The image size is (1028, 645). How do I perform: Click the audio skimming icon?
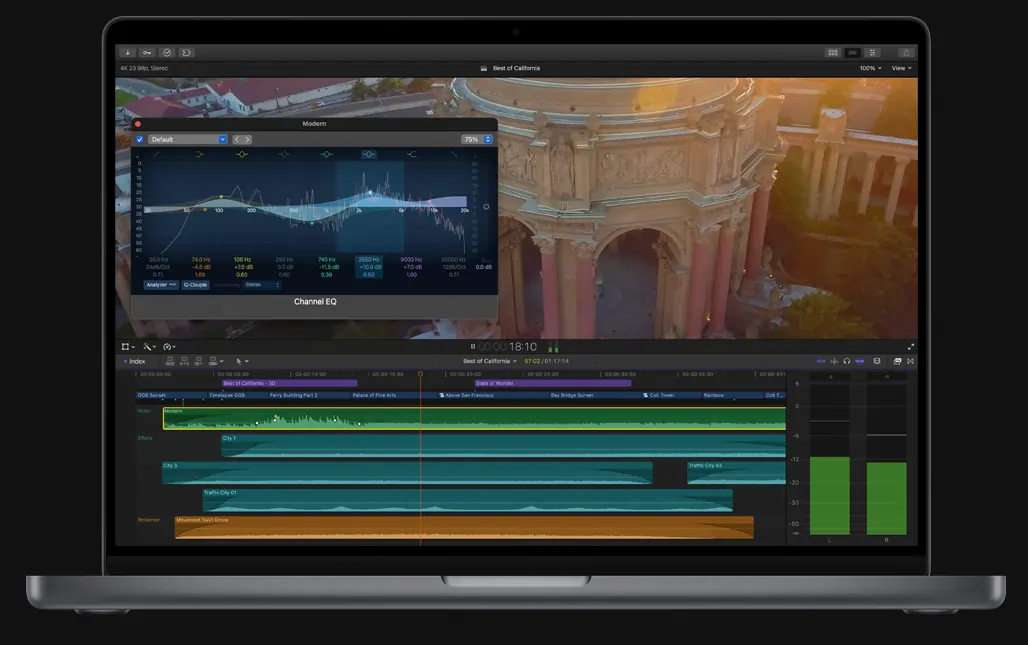[x=834, y=361]
